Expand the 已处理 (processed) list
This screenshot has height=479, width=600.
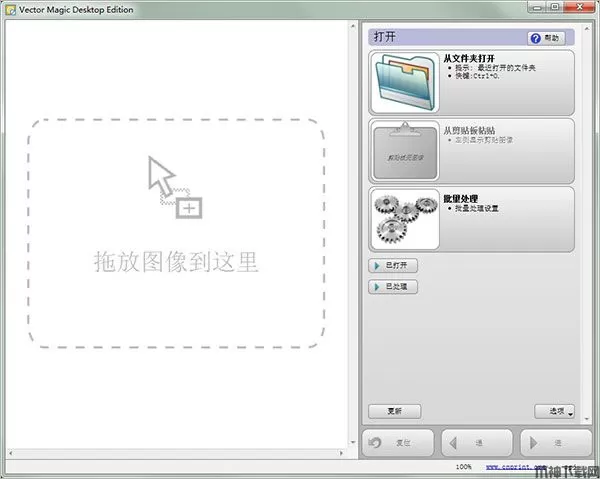pos(393,287)
